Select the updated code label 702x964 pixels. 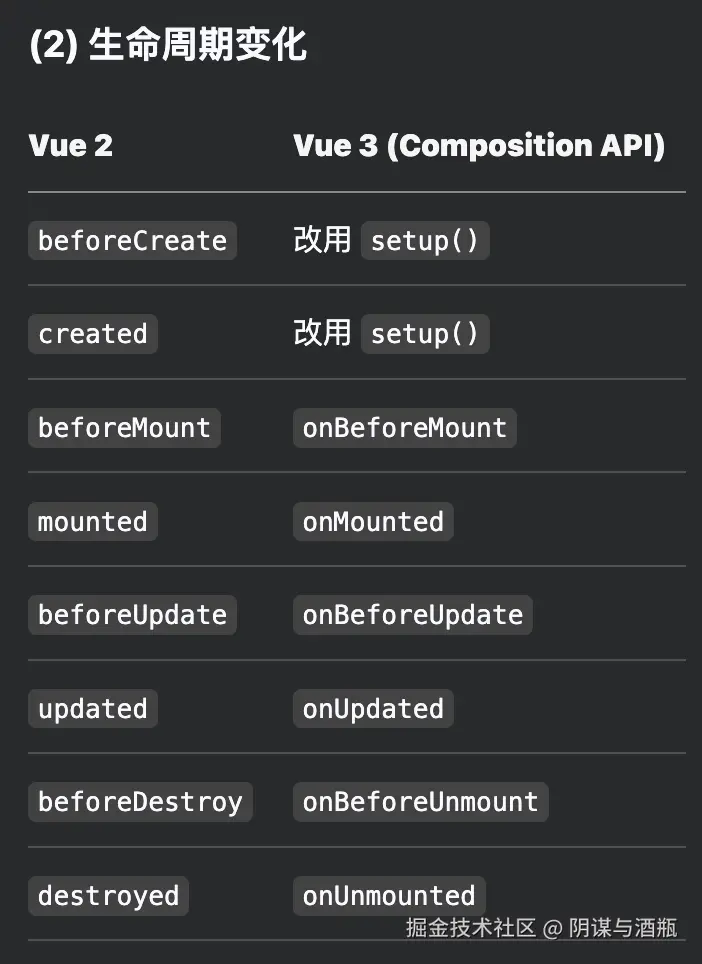pyautogui.click(x=92, y=709)
